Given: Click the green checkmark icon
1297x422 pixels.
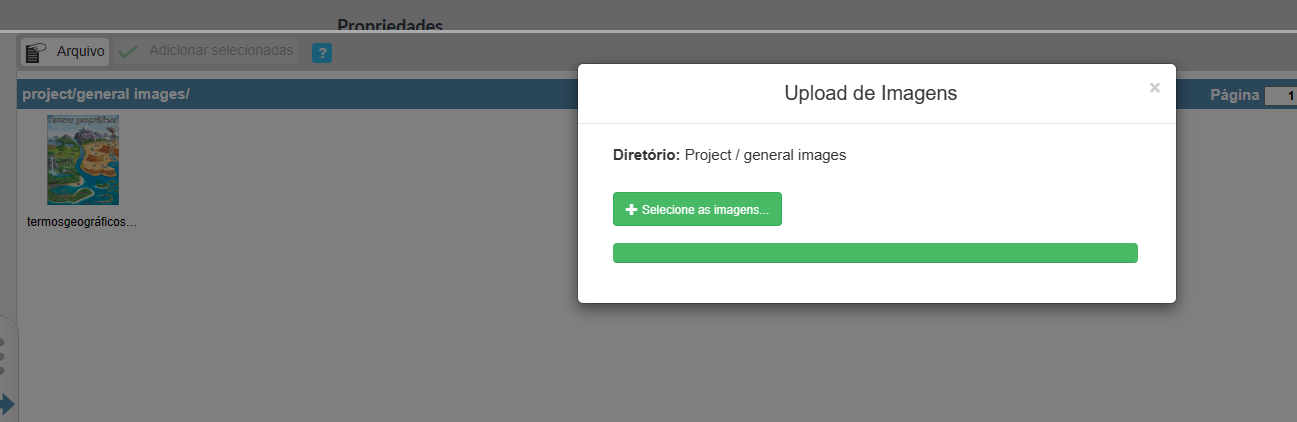Looking at the screenshot, I should pos(127,51).
